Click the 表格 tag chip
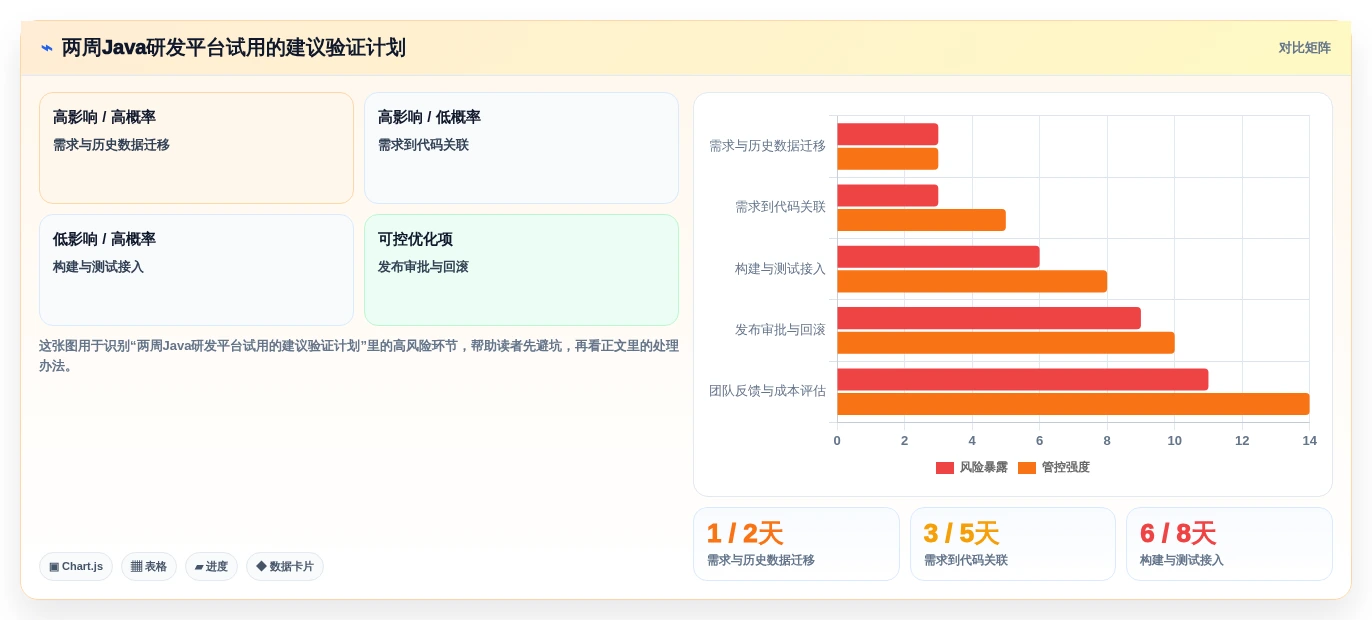Image resolution: width=1372 pixels, height=620 pixels. (x=149, y=567)
